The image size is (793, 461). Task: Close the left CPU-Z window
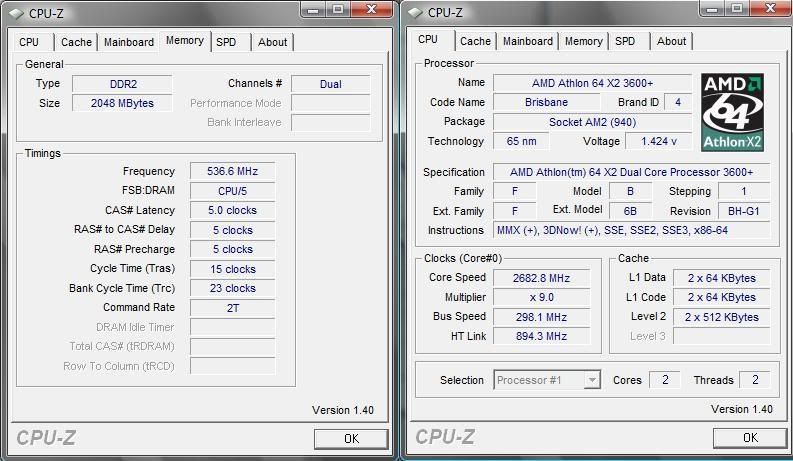[x=371, y=10]
